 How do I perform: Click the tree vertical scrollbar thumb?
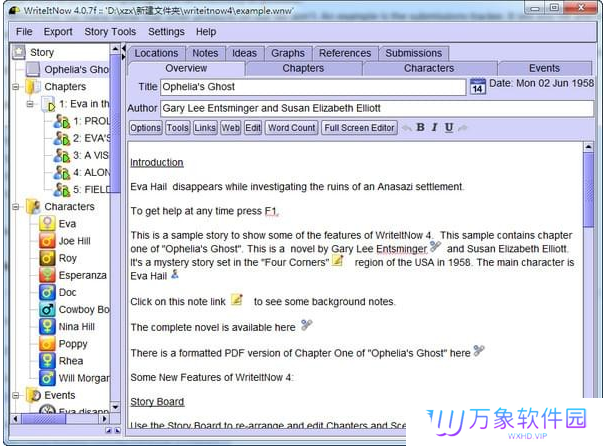[115, 123]
